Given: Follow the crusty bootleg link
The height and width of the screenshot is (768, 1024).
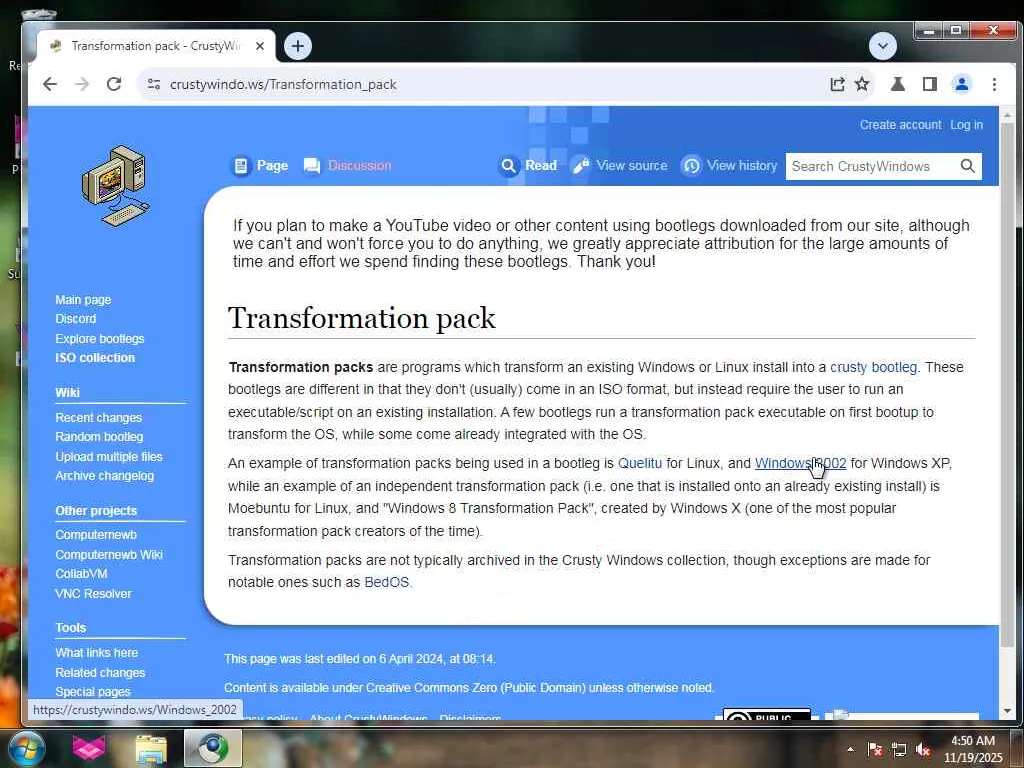Looking at the screenshot, I should click(873, 367).
